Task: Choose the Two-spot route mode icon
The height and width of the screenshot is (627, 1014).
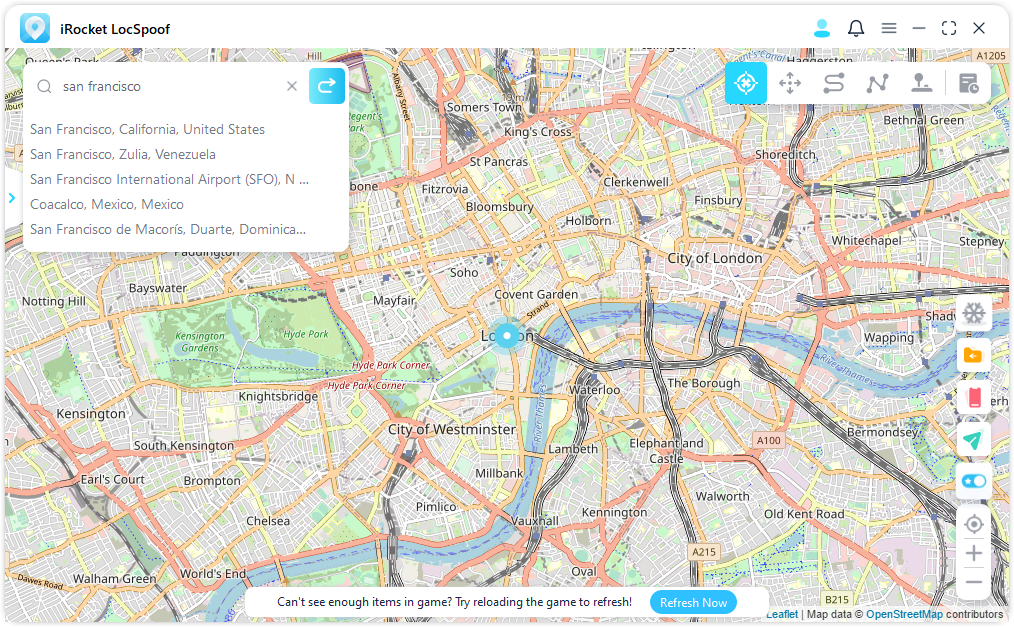Action: tap(834, 84)
